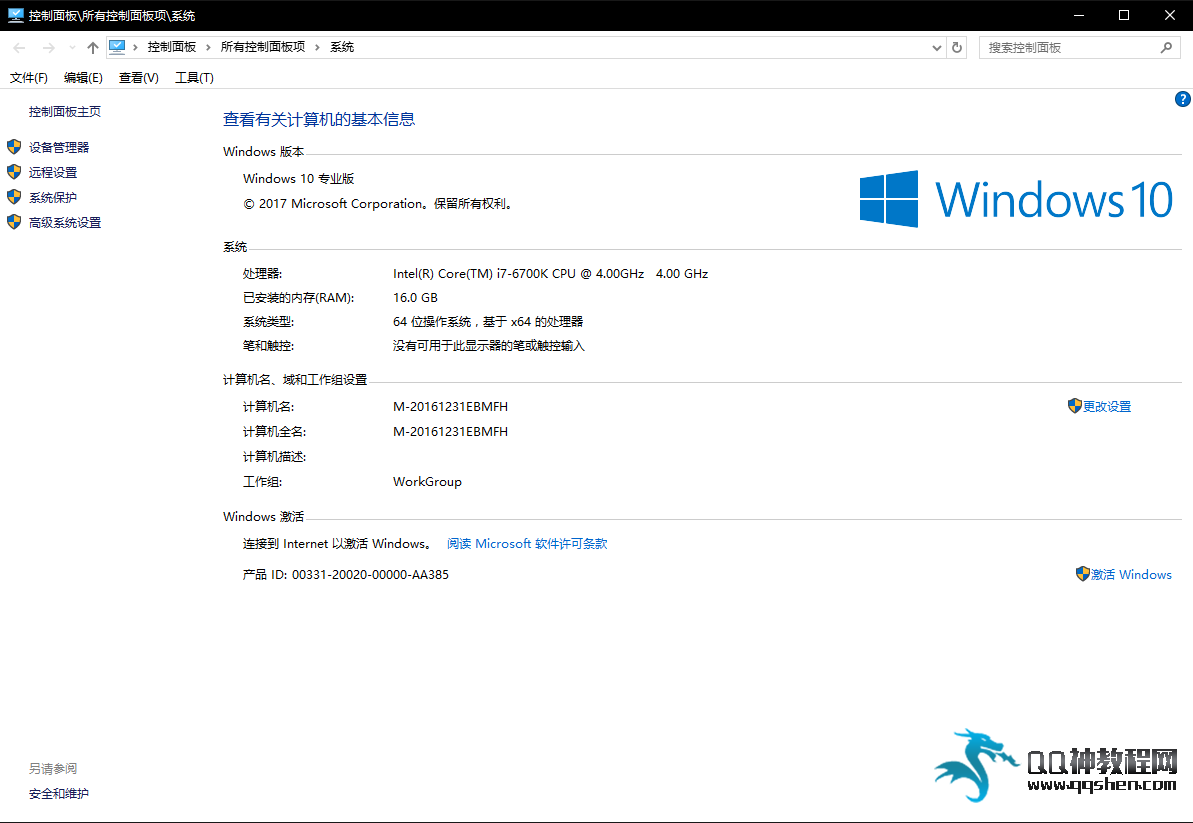Viewport: 1193px width, 823px height.
Task: Refresh the control panel page
Action: [x=957, y=48]
